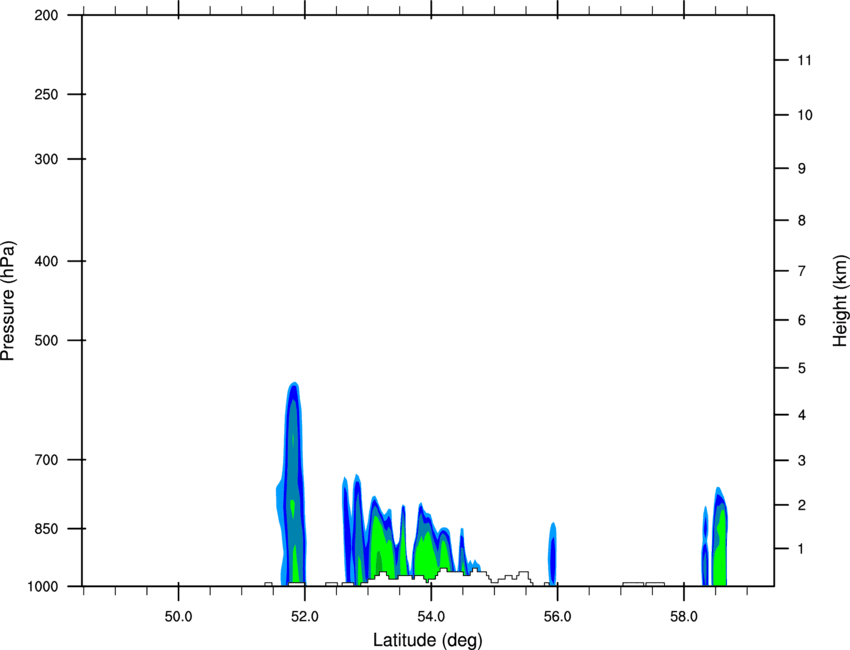Select the Height (km) axis title

point(841,300)
